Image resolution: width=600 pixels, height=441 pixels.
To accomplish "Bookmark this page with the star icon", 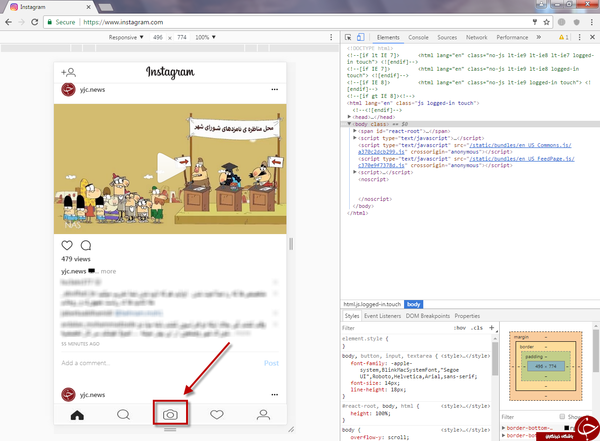I will pyautogui.click(x=546, y=22).
